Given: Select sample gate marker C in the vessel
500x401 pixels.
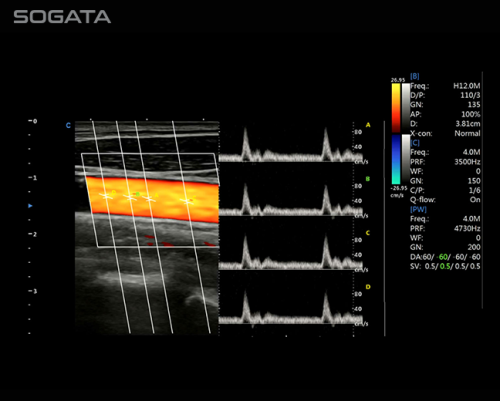Looking at the screenshot, I should pyautogui.click(x=187, y=201).
